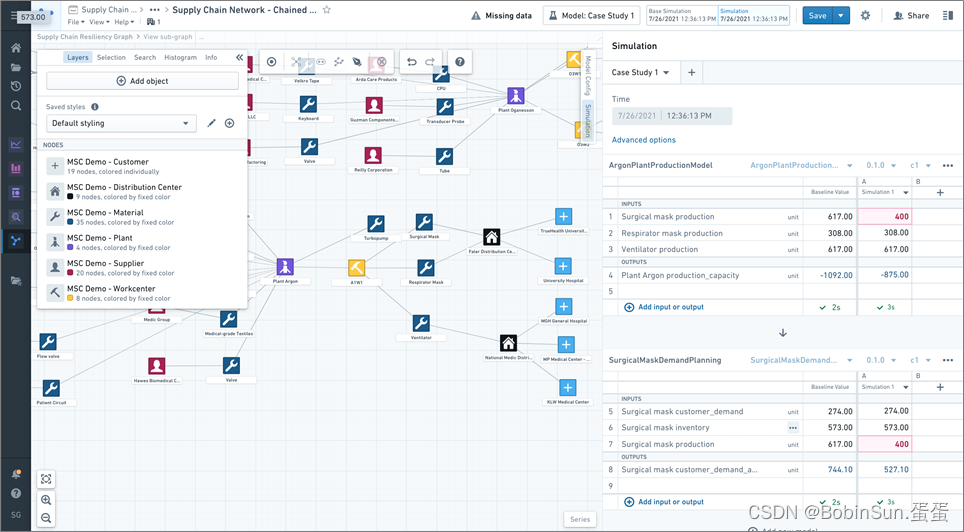The image size is (964, 532).
Task: Click the Add object button
Action: click(142, 81)
